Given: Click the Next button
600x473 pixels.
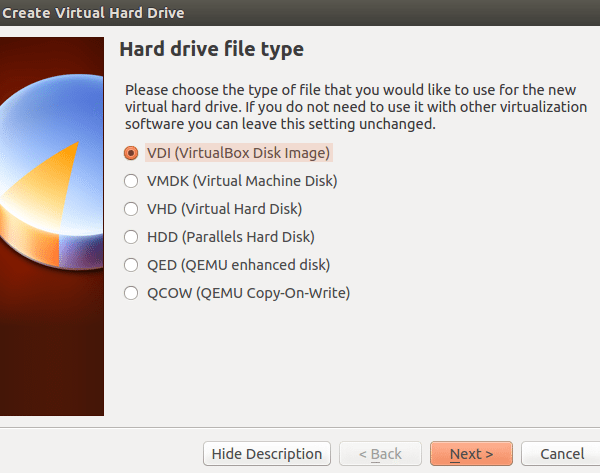Looking at the screenshot, I should 471,454.
